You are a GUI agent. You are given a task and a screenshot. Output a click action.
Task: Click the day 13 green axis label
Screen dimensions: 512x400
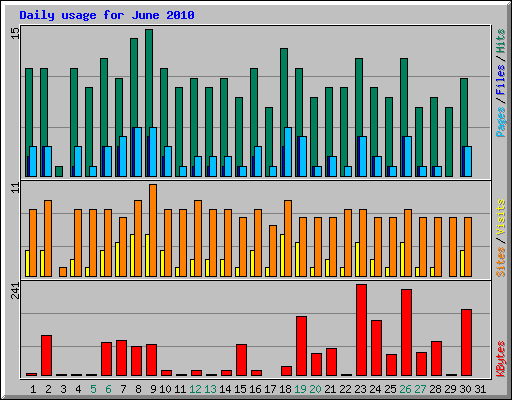[x=211, y=389]
